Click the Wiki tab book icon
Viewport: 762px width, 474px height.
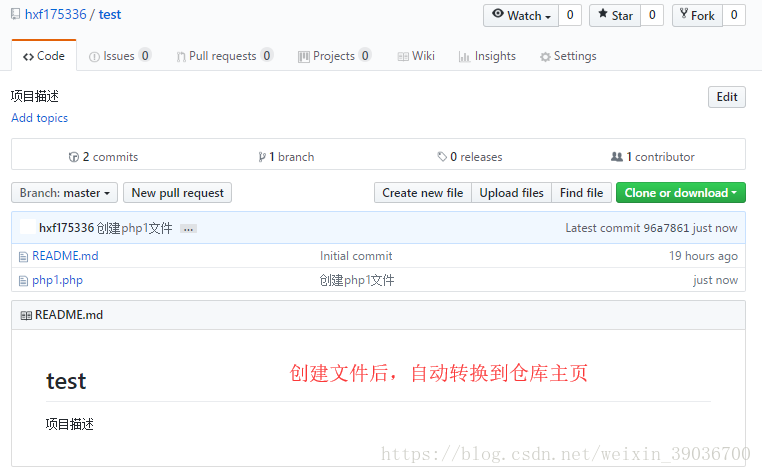point(403,57)
